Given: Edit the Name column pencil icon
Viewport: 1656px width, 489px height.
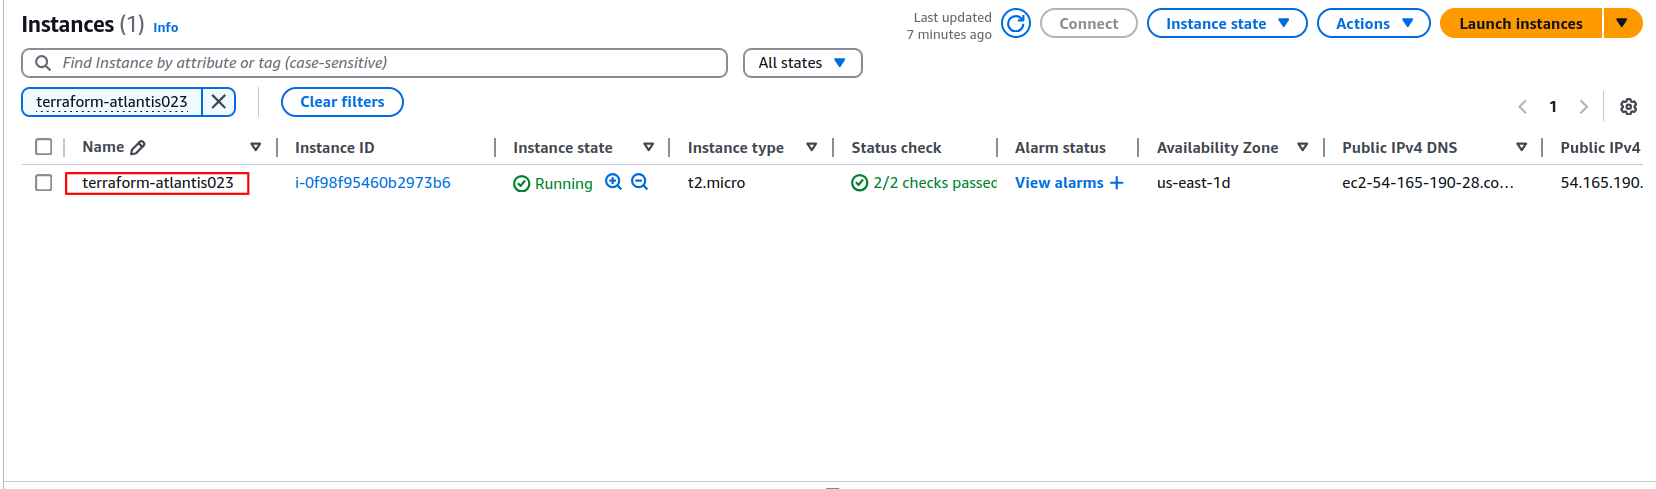Looking at the screenshot, I should [x=138, y=147].
